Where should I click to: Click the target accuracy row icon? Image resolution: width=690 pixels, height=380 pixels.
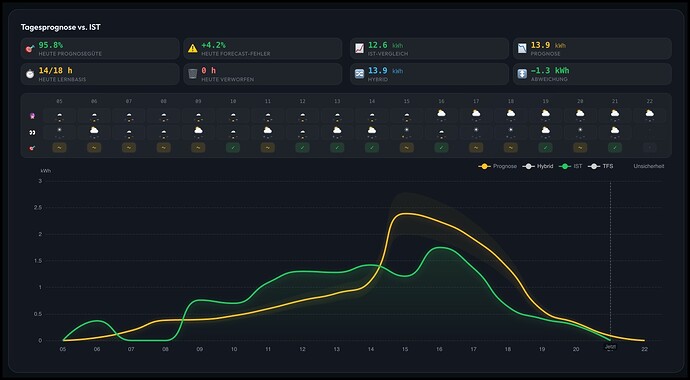32,148
